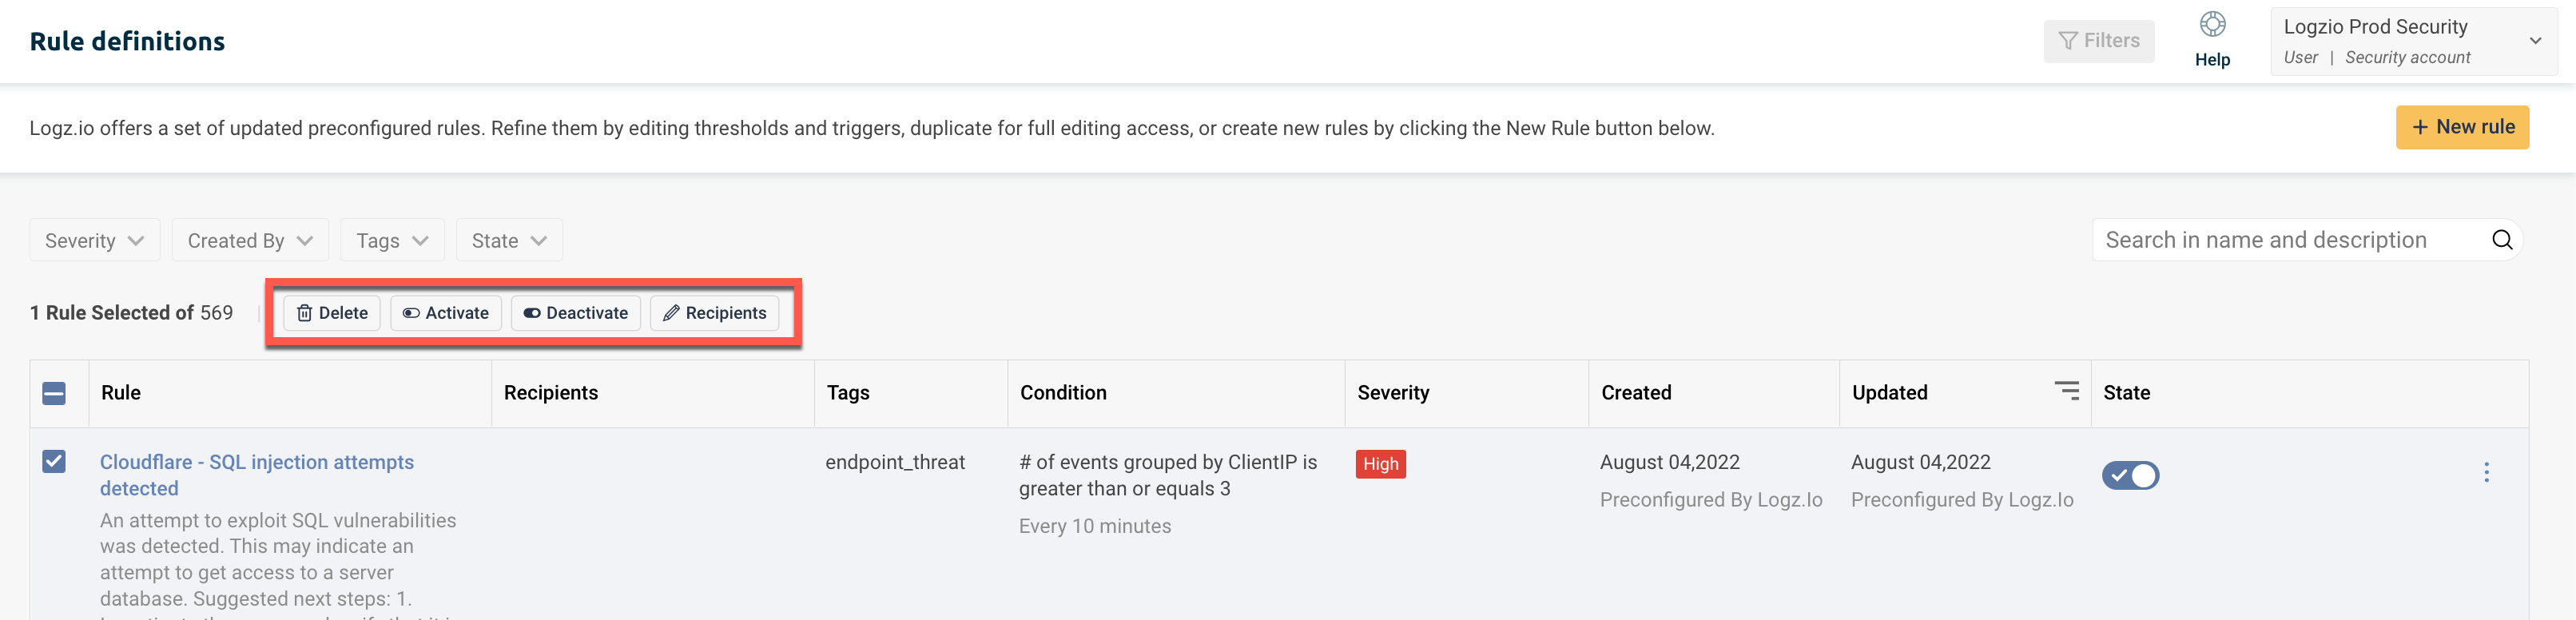
Task: Click the search magnifier icon
Action: click(x=2501, y=240)
